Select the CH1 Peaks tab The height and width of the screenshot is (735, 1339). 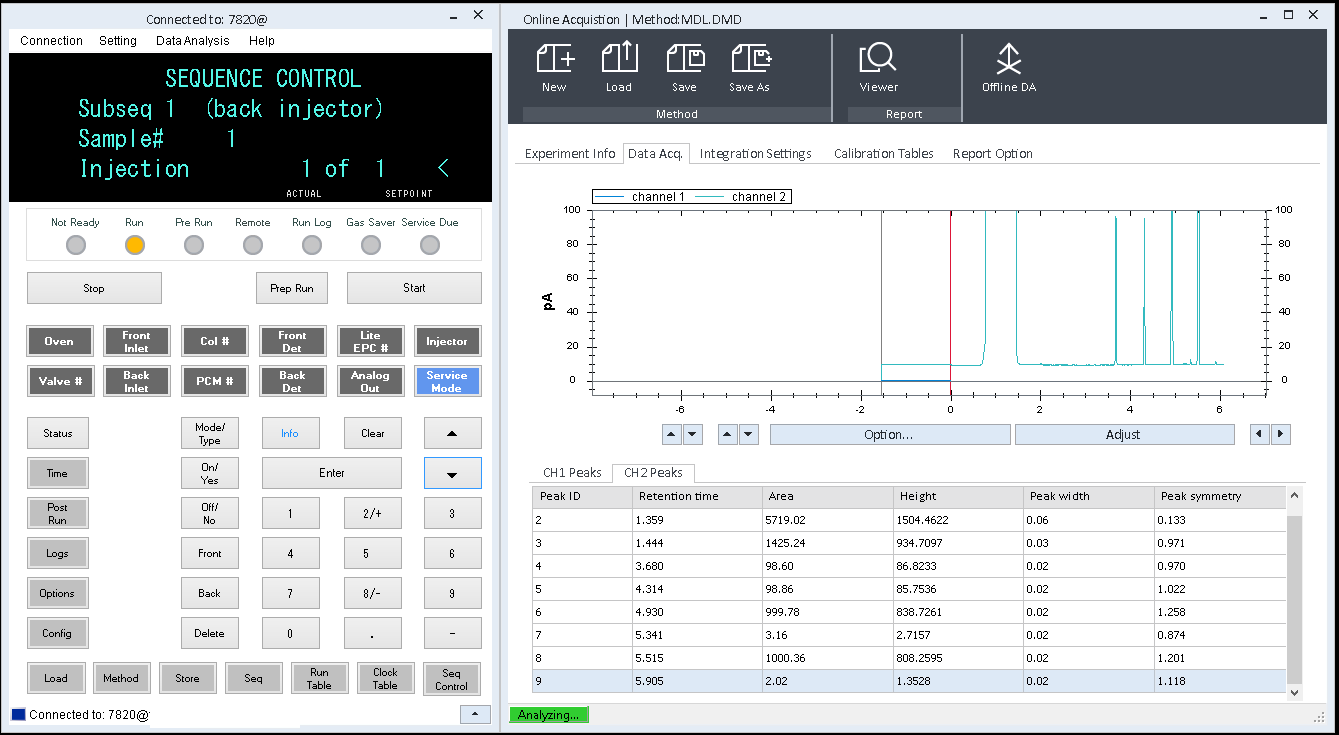coord(571,472)
